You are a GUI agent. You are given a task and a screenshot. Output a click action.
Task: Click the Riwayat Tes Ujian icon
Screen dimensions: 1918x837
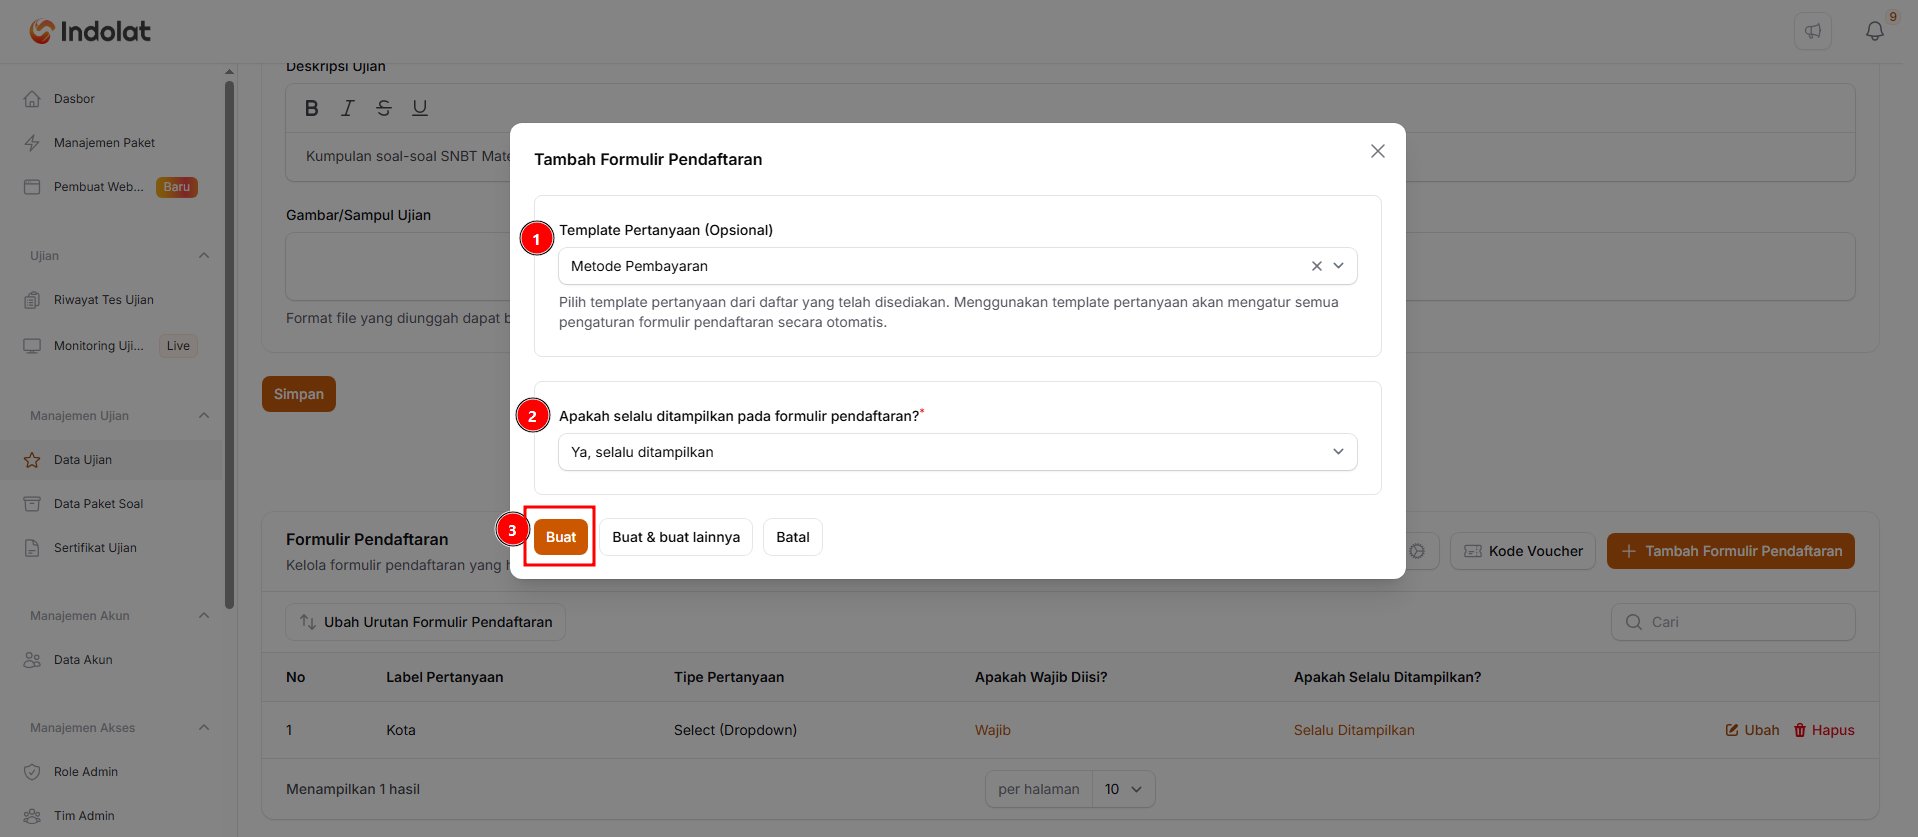pyautogui.click(x=32, y=300)
